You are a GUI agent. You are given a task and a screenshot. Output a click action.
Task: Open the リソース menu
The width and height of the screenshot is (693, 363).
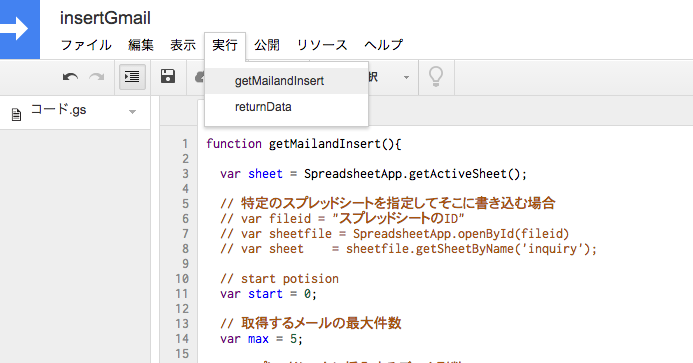322,45
